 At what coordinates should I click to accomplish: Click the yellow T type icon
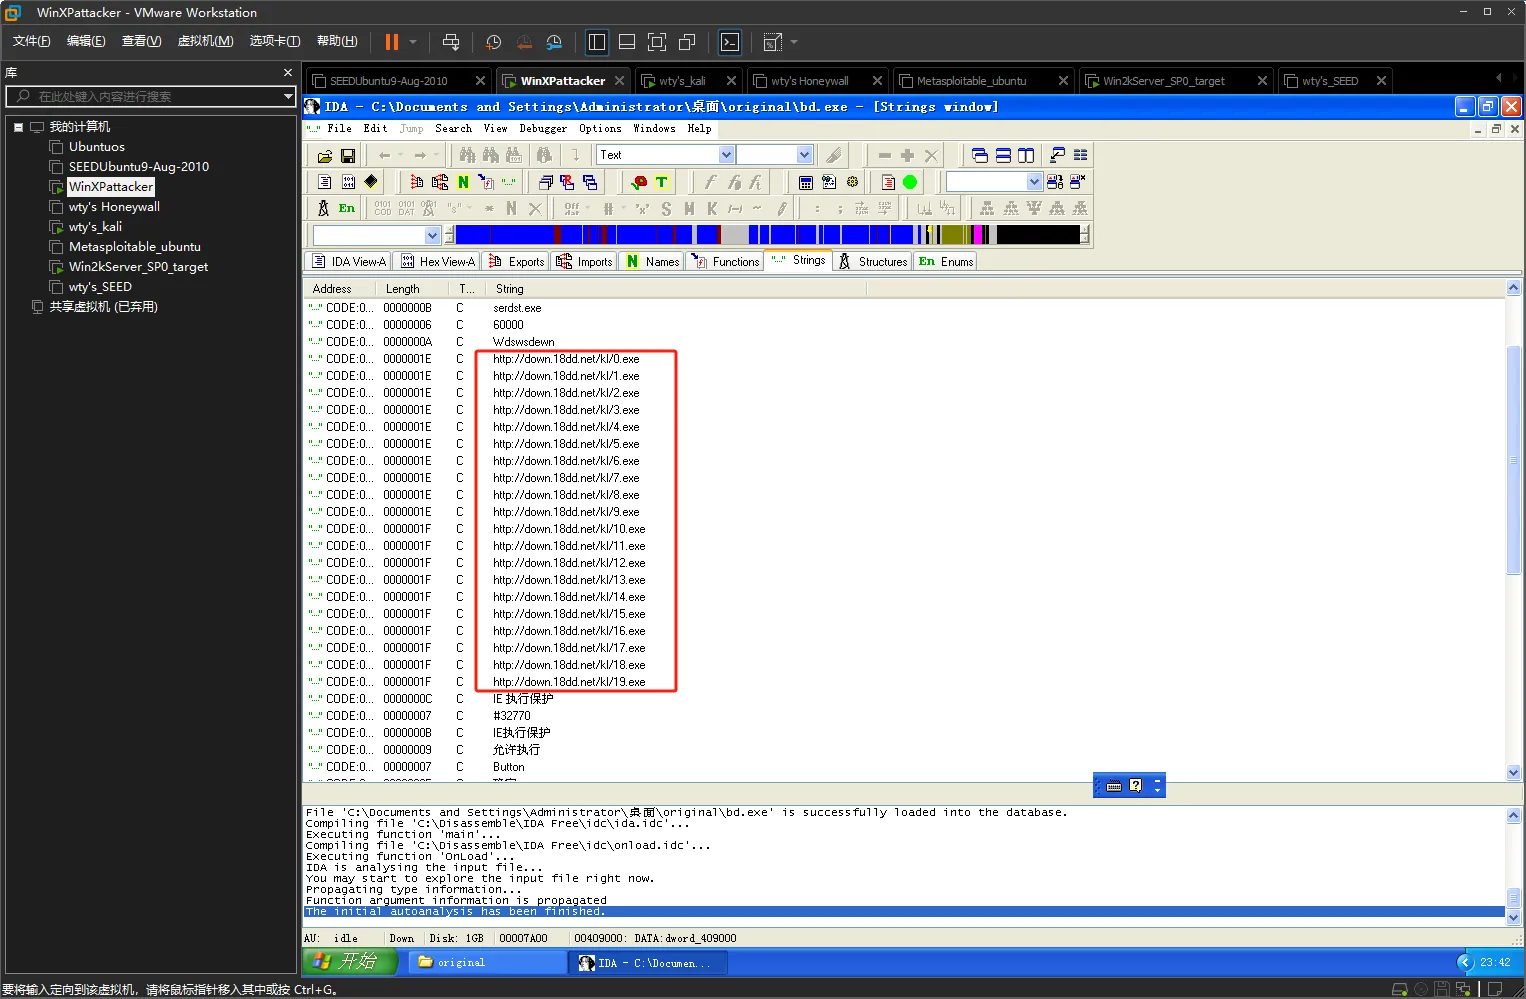(x=661, y=182)
